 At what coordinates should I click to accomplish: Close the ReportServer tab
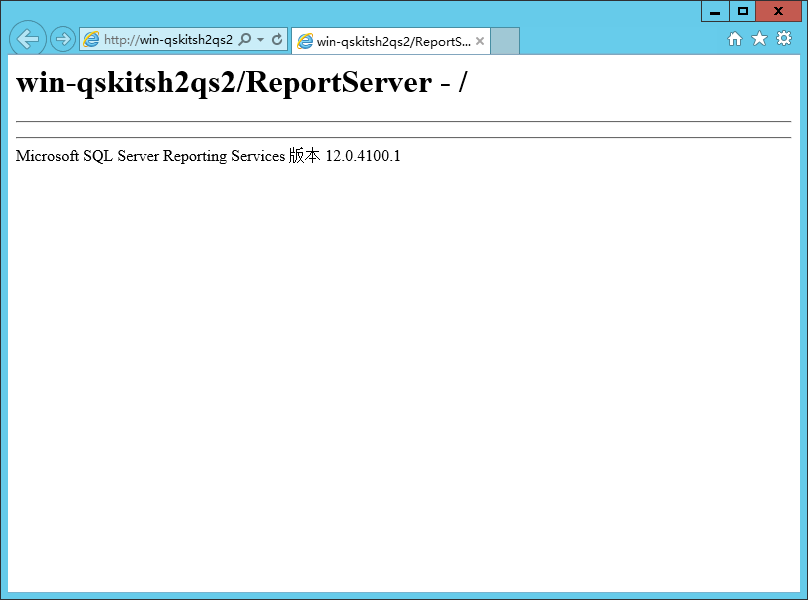click(480, 41)
